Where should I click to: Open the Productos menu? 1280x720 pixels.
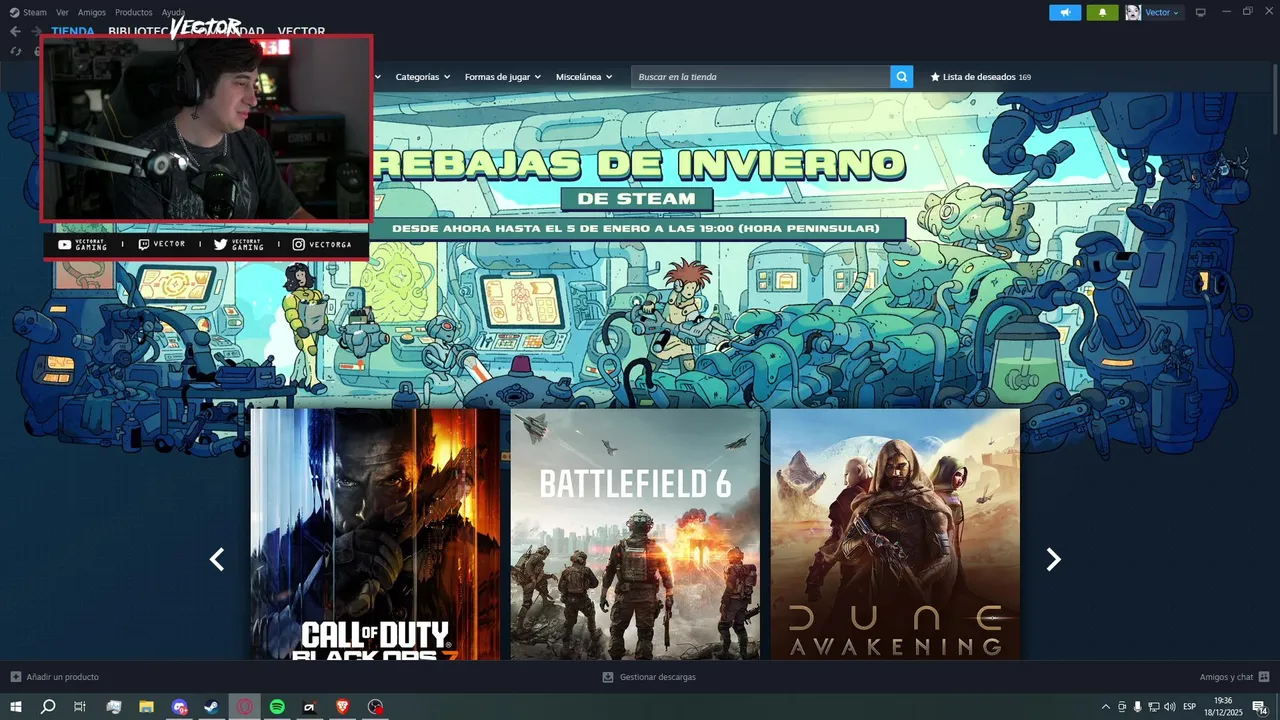tap(134, 12)
